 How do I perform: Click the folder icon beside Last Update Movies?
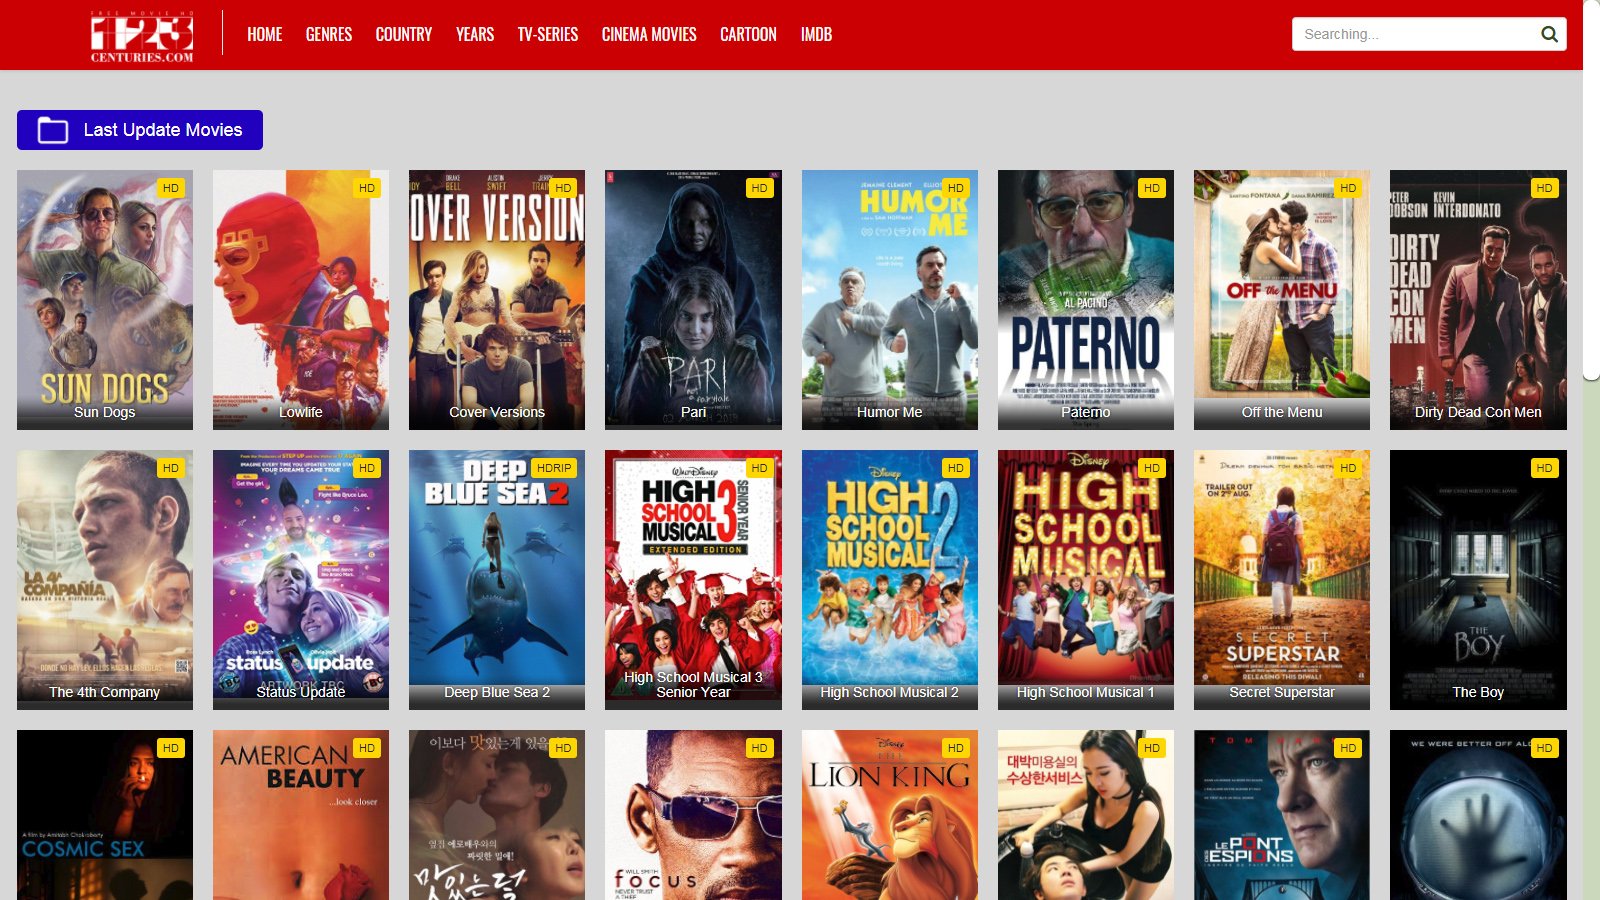click(x=53, y=130)
